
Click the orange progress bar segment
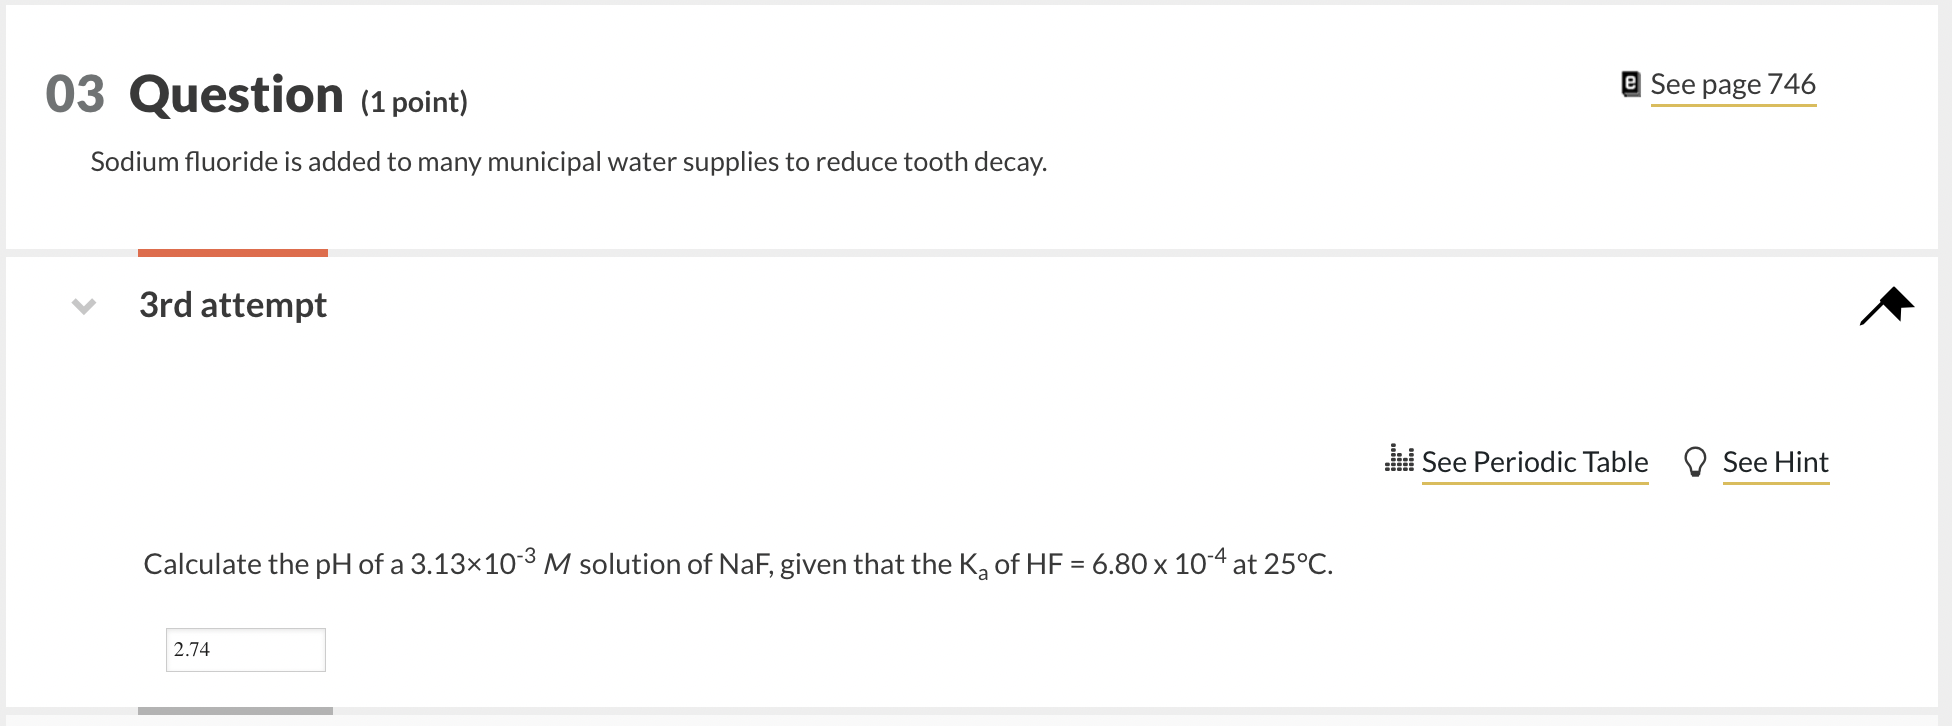click(232, 252)
